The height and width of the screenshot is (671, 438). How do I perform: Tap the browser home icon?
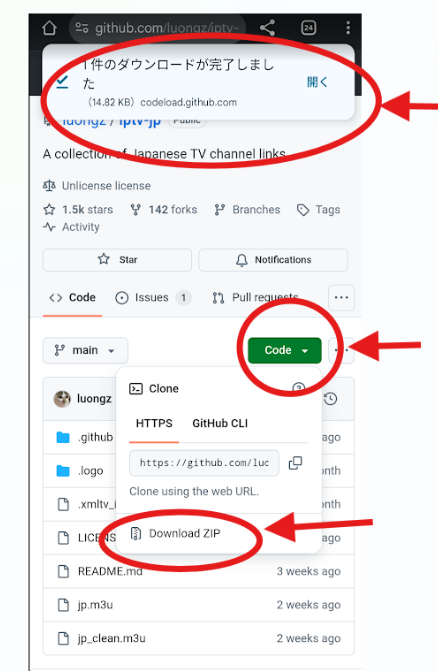[x=50, y=28]
